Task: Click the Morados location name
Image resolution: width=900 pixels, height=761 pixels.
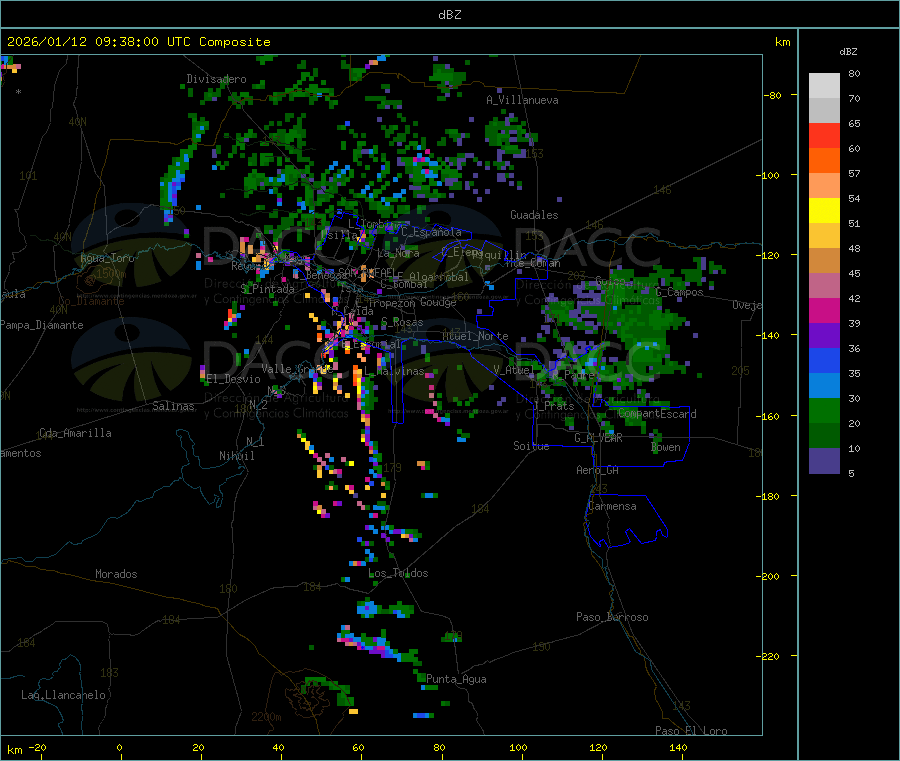Action: [116, 574]
